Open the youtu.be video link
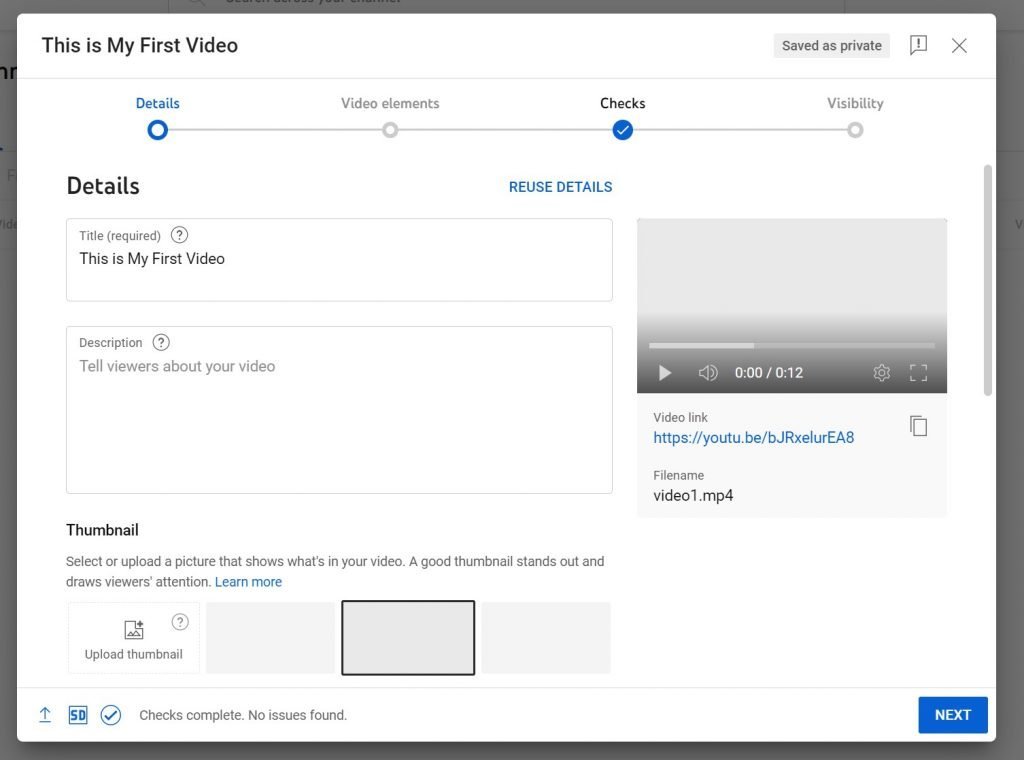Screen dimensions: 1024x760 point(753,438)
